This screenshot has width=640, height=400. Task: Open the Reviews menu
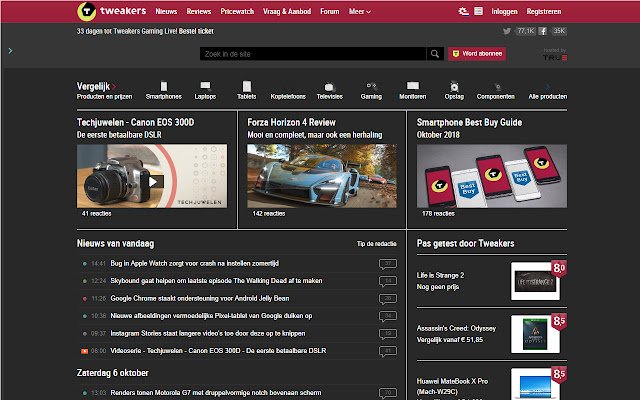[199, 11]
